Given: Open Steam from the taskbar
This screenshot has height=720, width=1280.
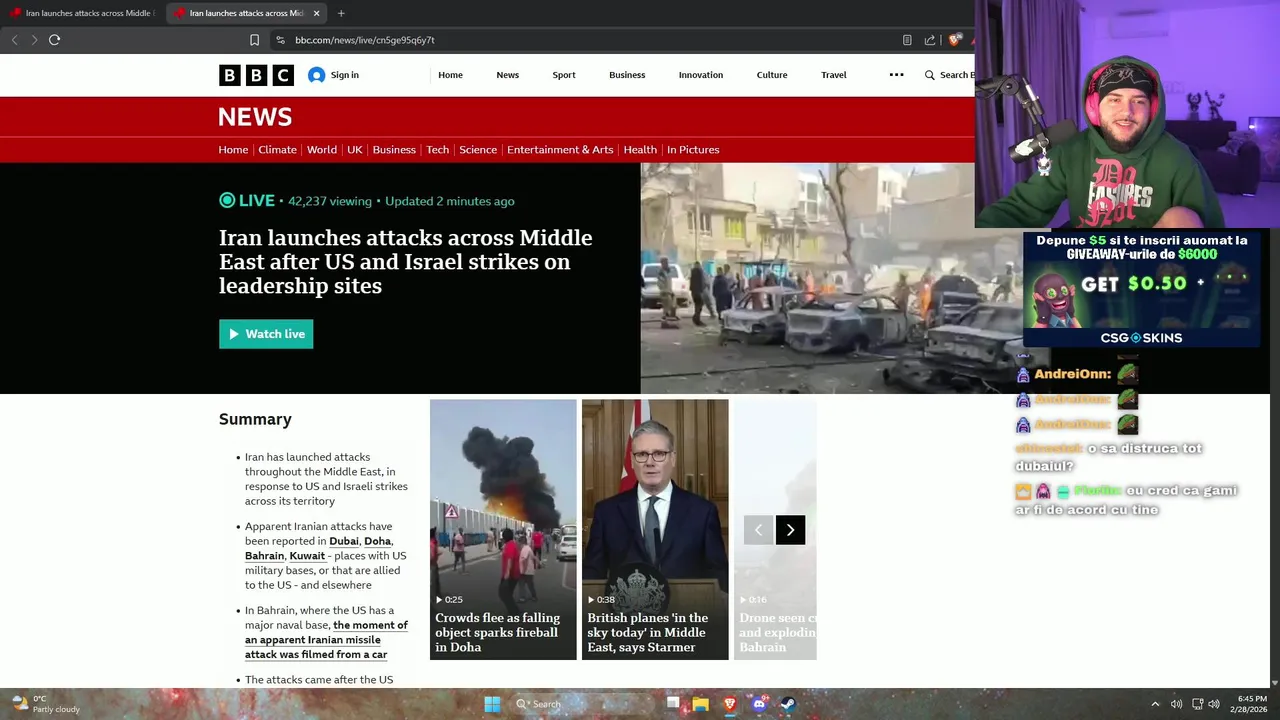Looking at the screenshot, I should point(788,704).
